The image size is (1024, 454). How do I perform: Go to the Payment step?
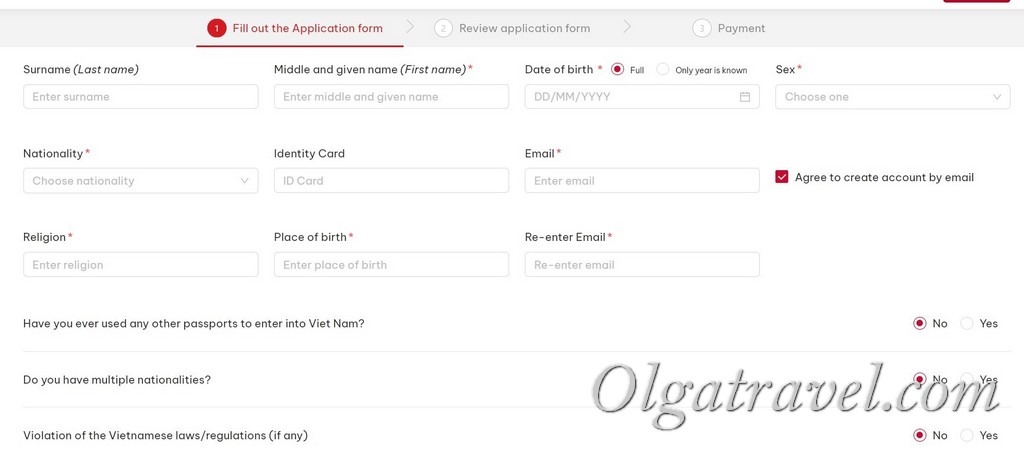tap(741, 28)
